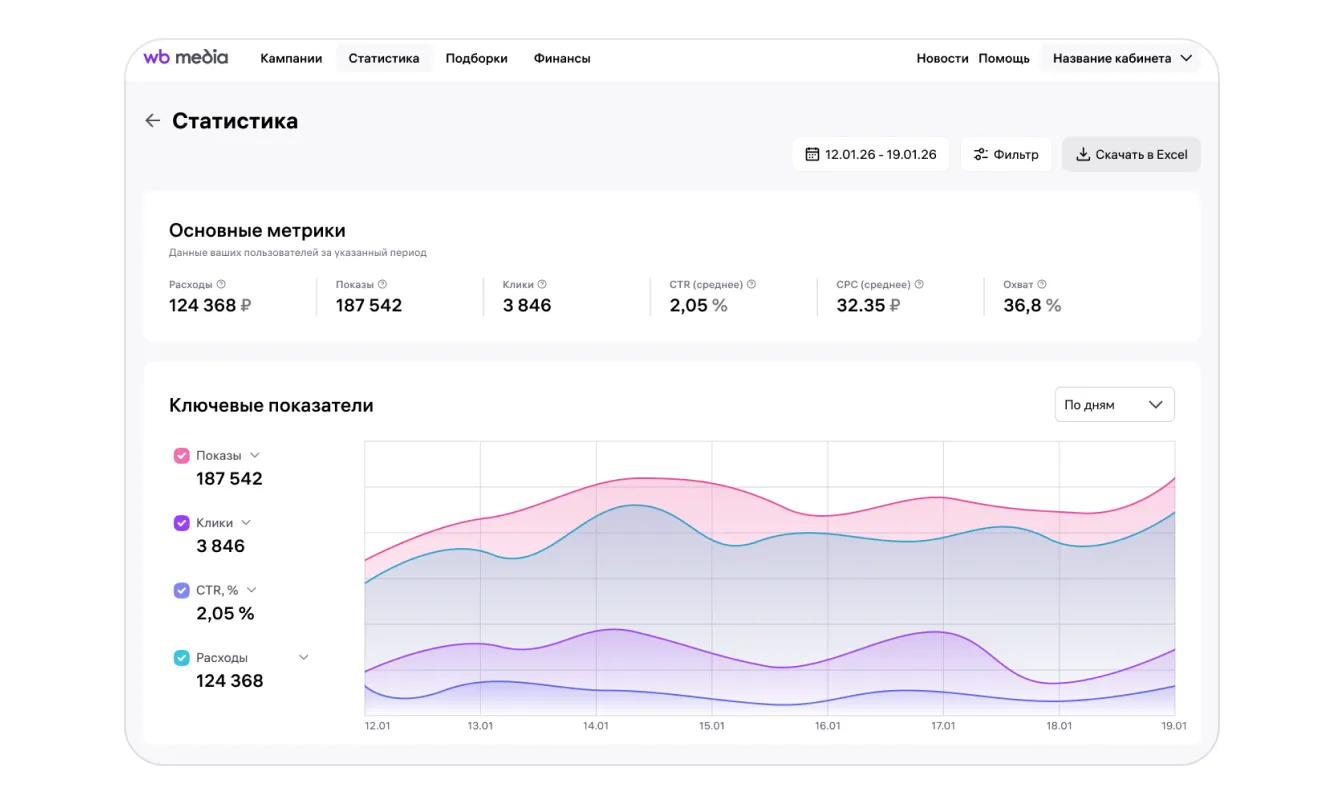This screenshot has height=802, width=1344.
Task: Click the WB Media logo
Action: 186,58
